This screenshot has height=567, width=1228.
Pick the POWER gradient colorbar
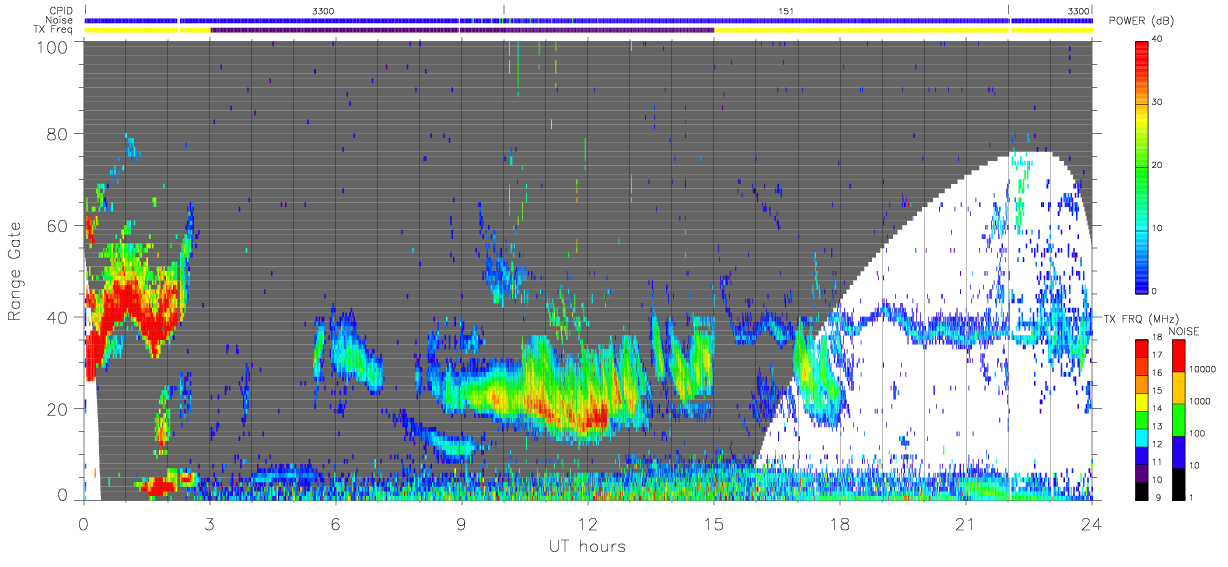(1144, 165)
